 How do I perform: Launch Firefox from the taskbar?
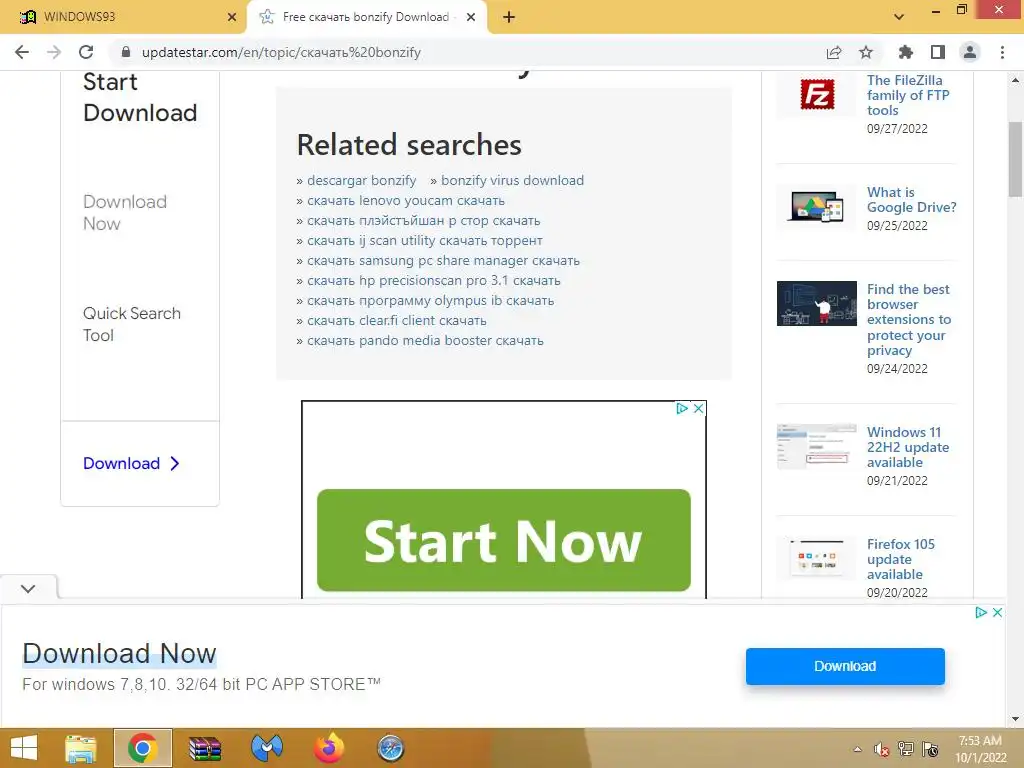[328, 748]
